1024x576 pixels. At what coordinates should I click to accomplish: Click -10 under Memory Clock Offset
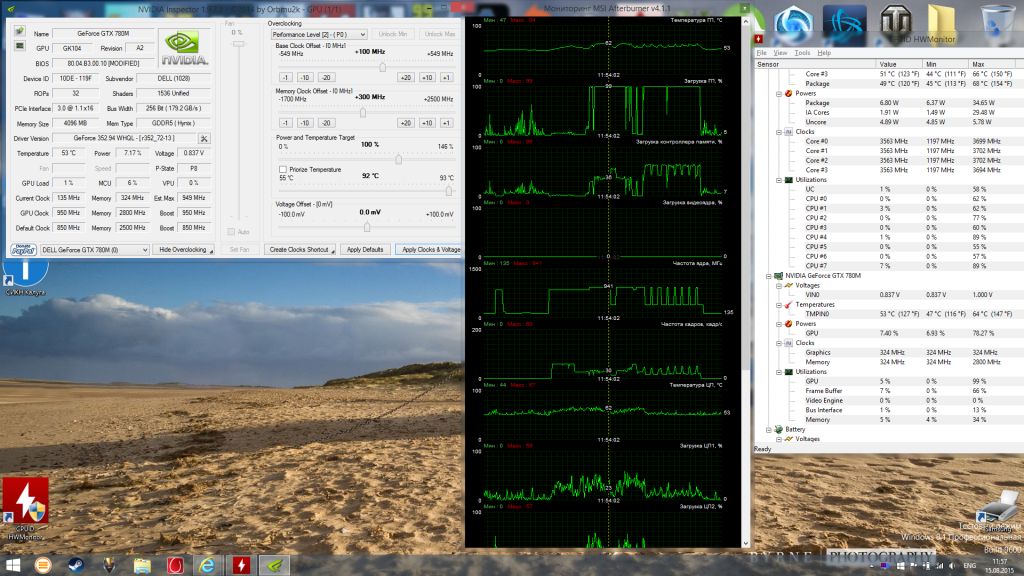pos(305,123)
